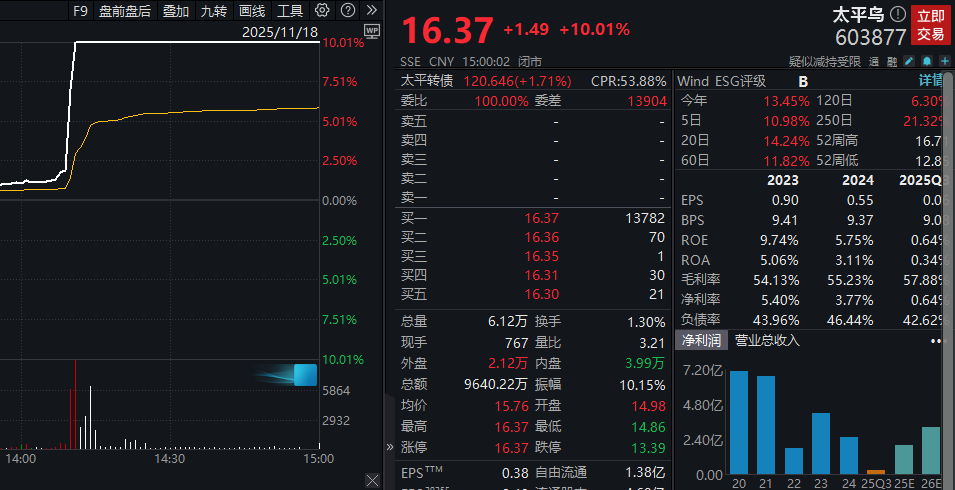This screenshot has width=955, height=490.
Task: Click the 通 connect tag
Action: point(874,61)
